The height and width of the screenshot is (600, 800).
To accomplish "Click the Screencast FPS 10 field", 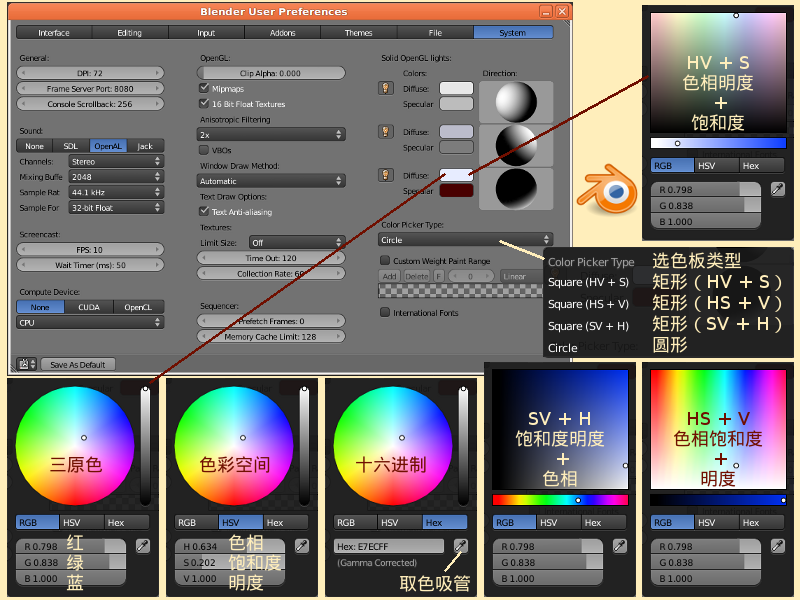I will click(90, 249).
